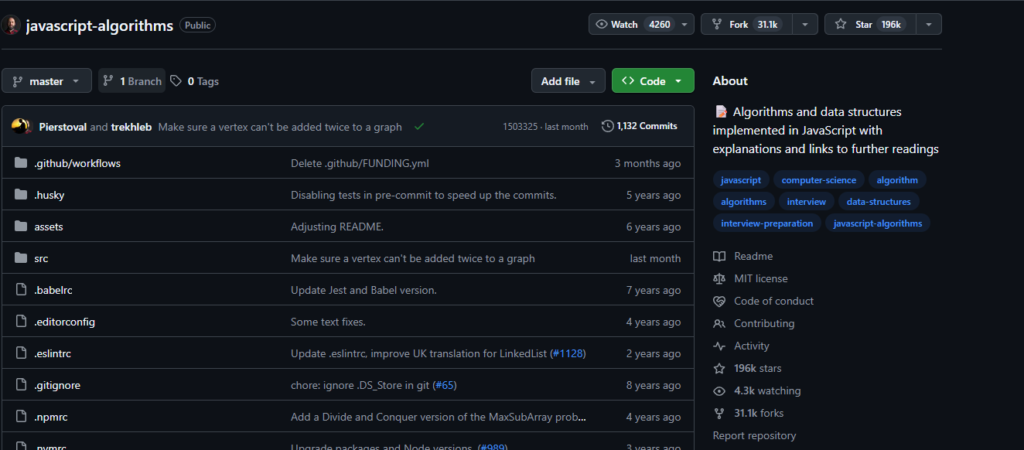
Task: Click the Pierstoval author avatar
Action: pos(20,127)
